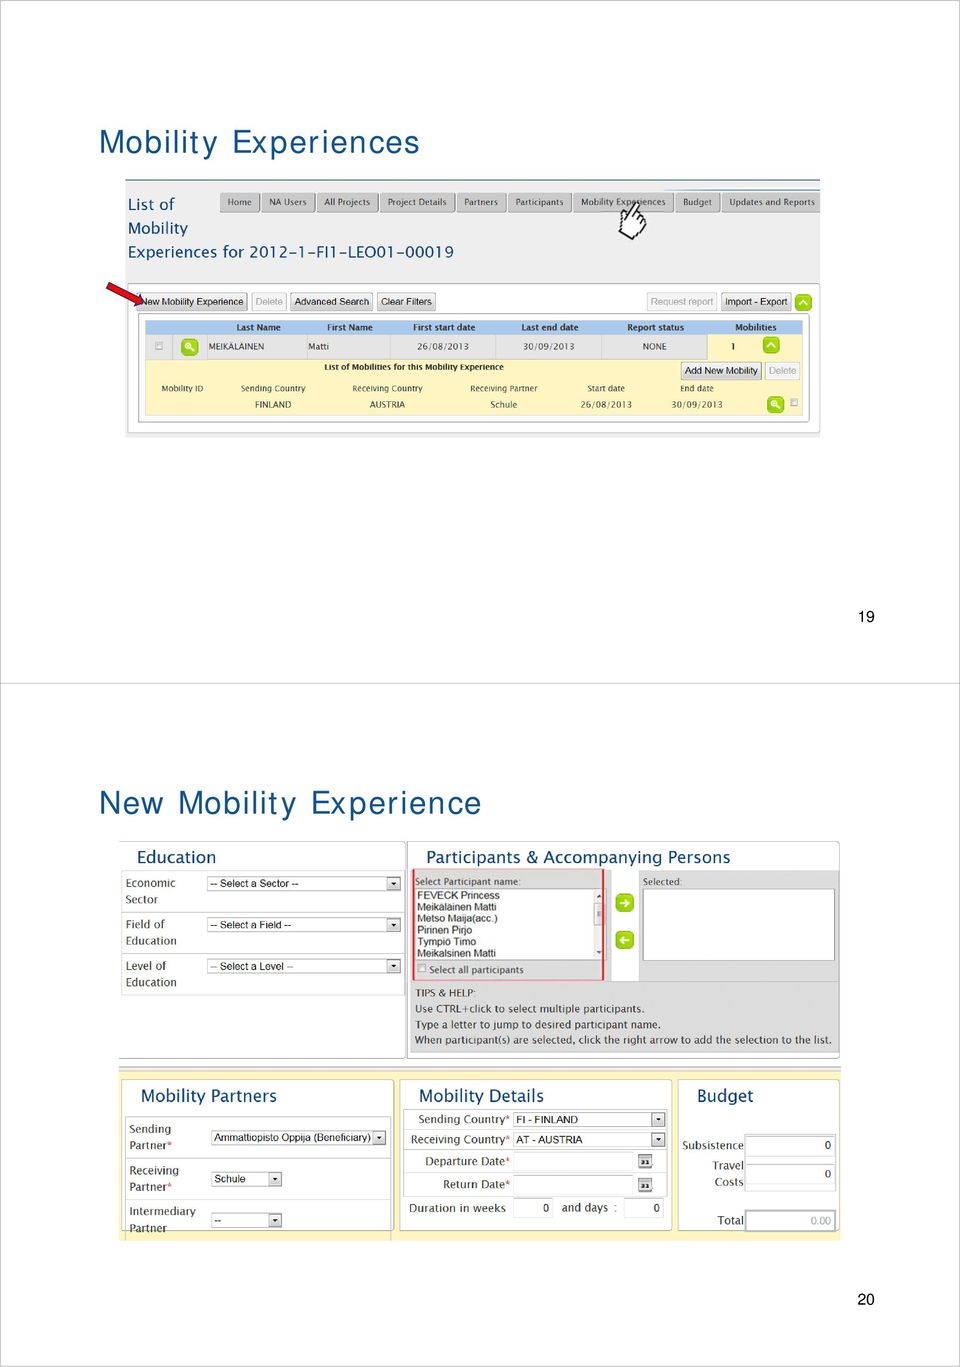Click the Add New Mobility button
The height and width of the screenshot is (1367, 960).
pos(721,371)
